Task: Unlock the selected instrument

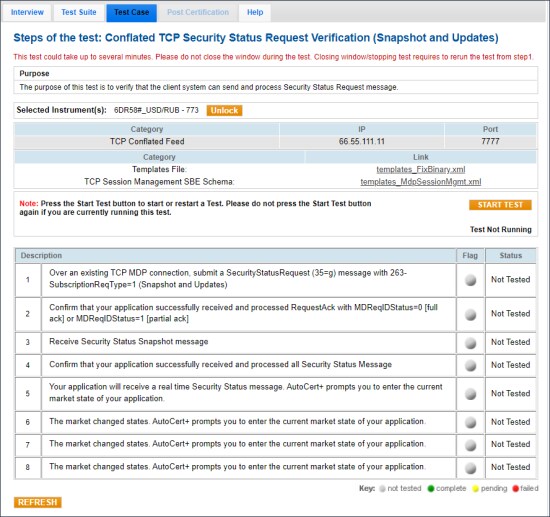Action: [224, 110]
